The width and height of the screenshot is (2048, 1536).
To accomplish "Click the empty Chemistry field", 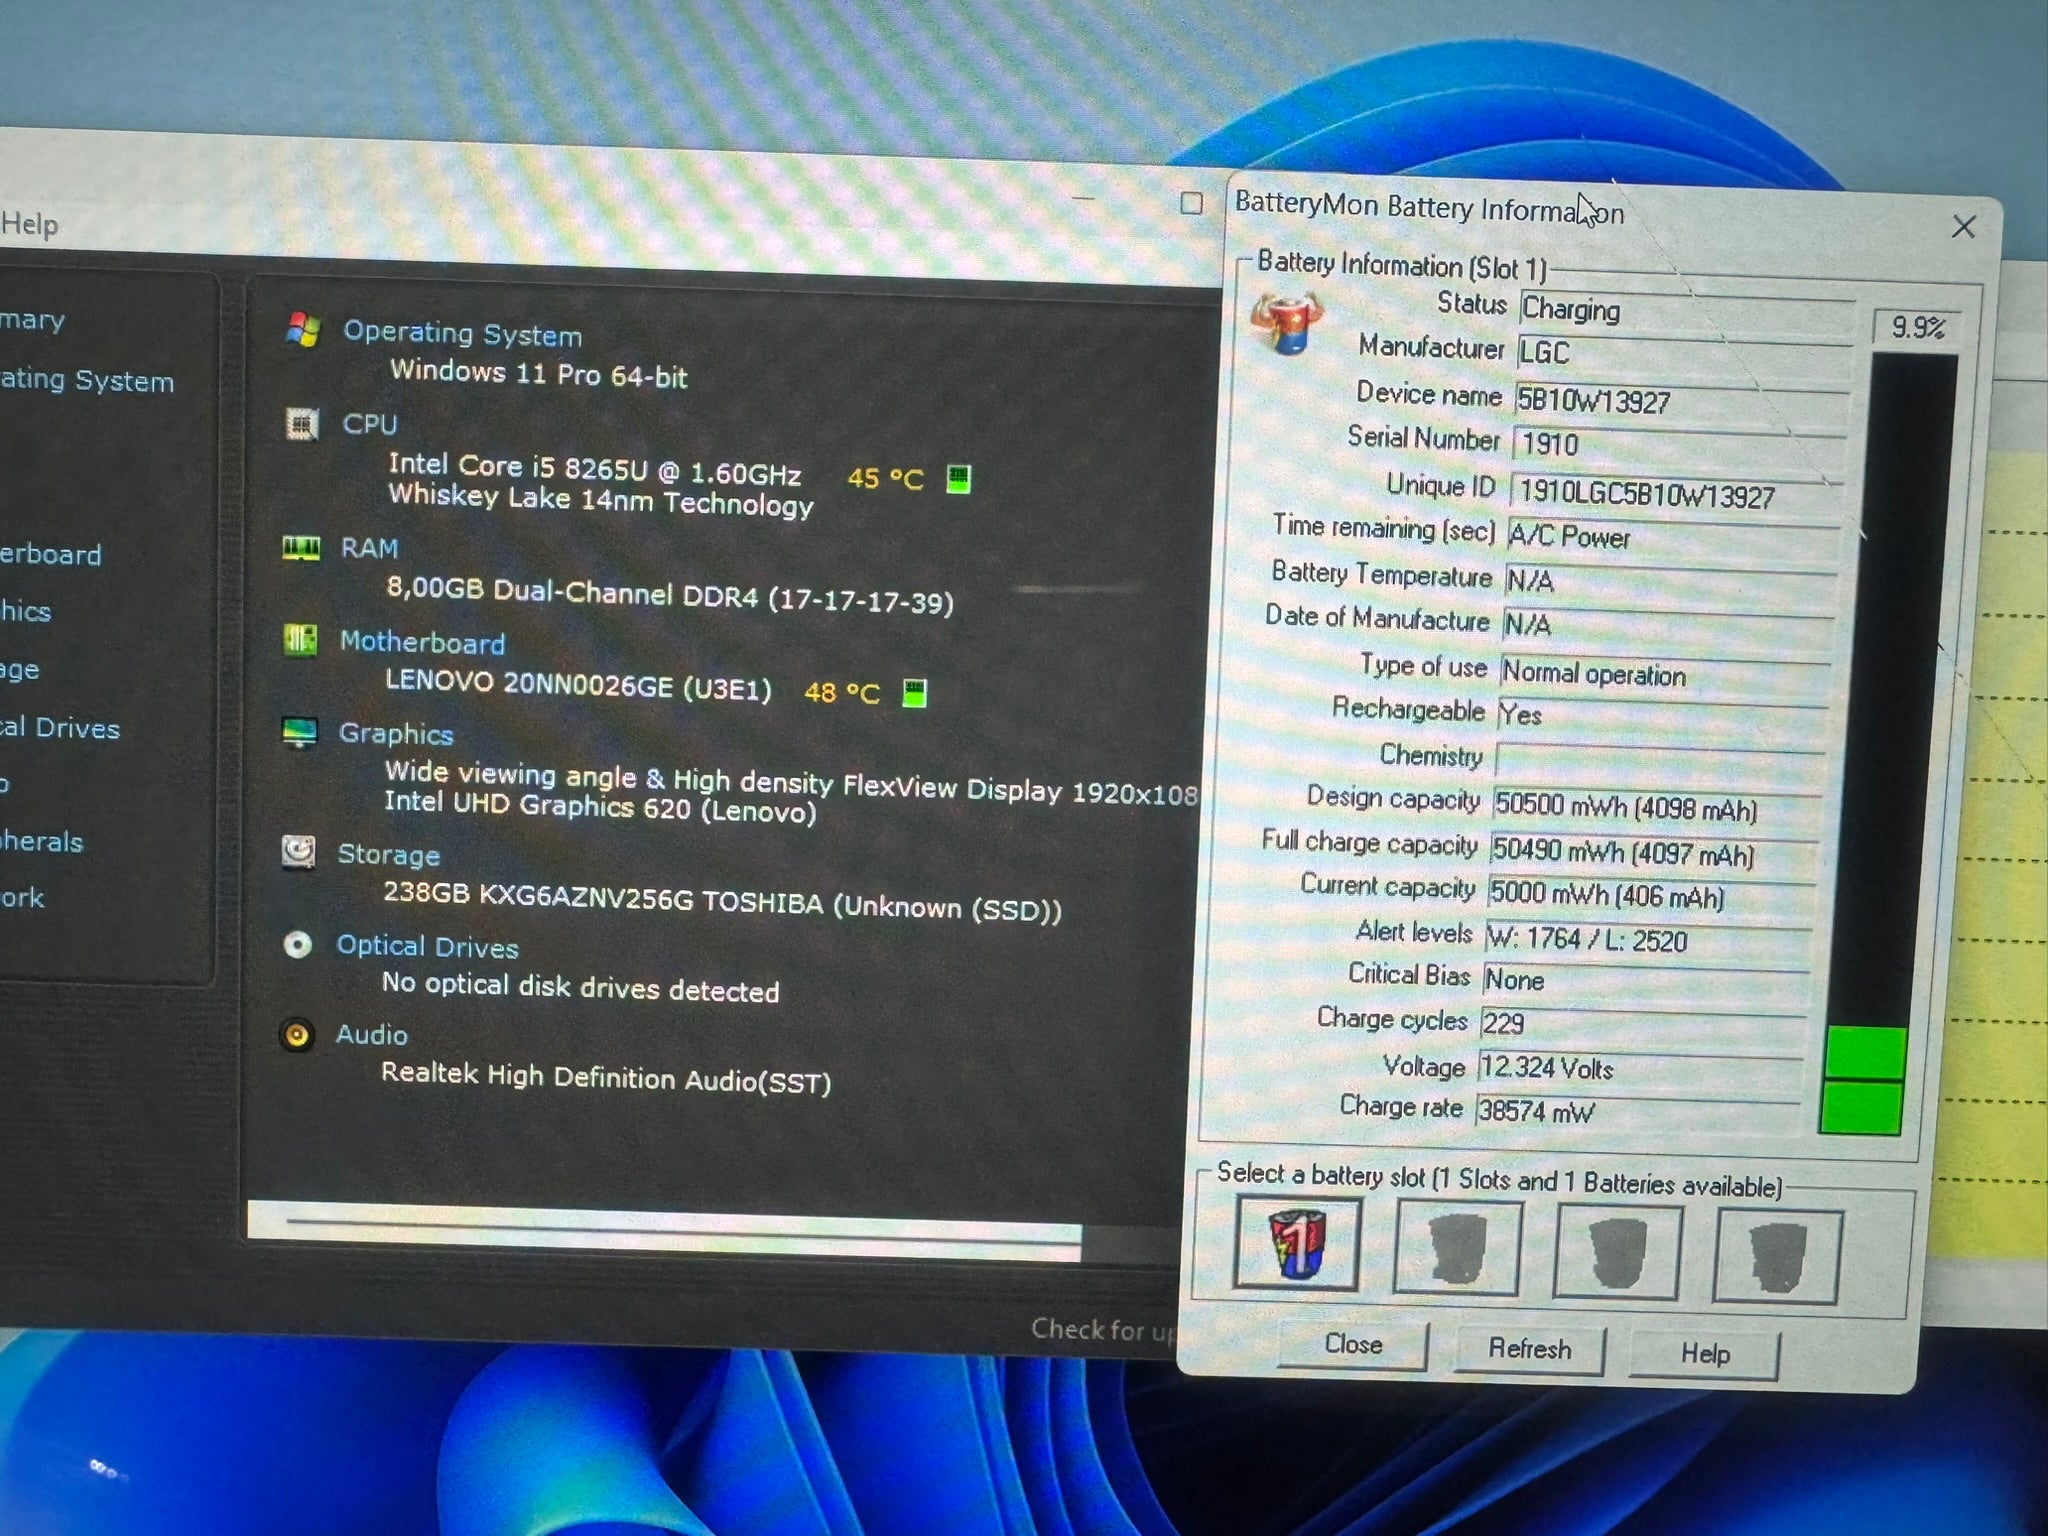I will coord(1660,759).
